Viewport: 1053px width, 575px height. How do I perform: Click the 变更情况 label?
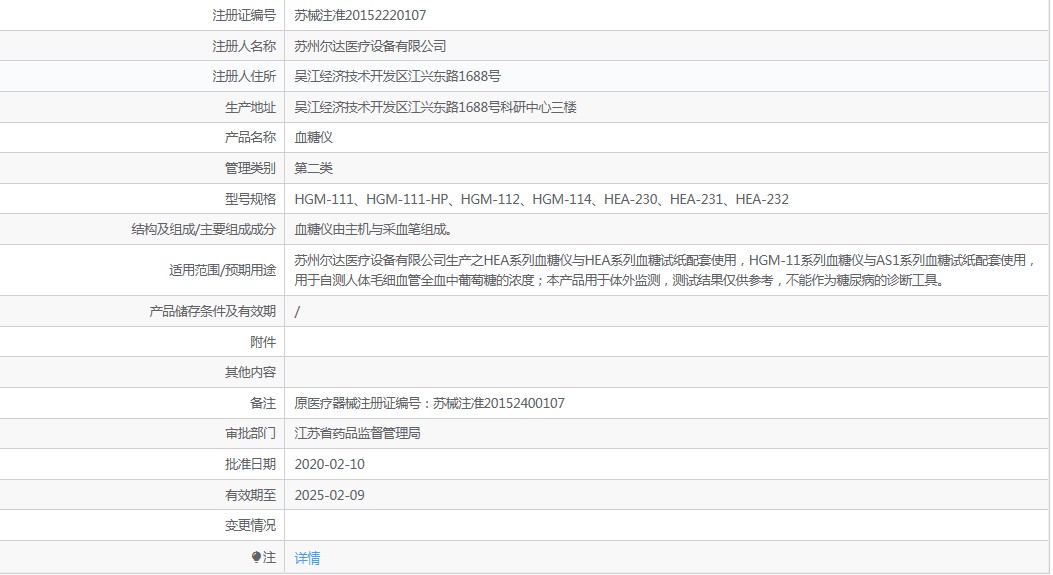250,525
